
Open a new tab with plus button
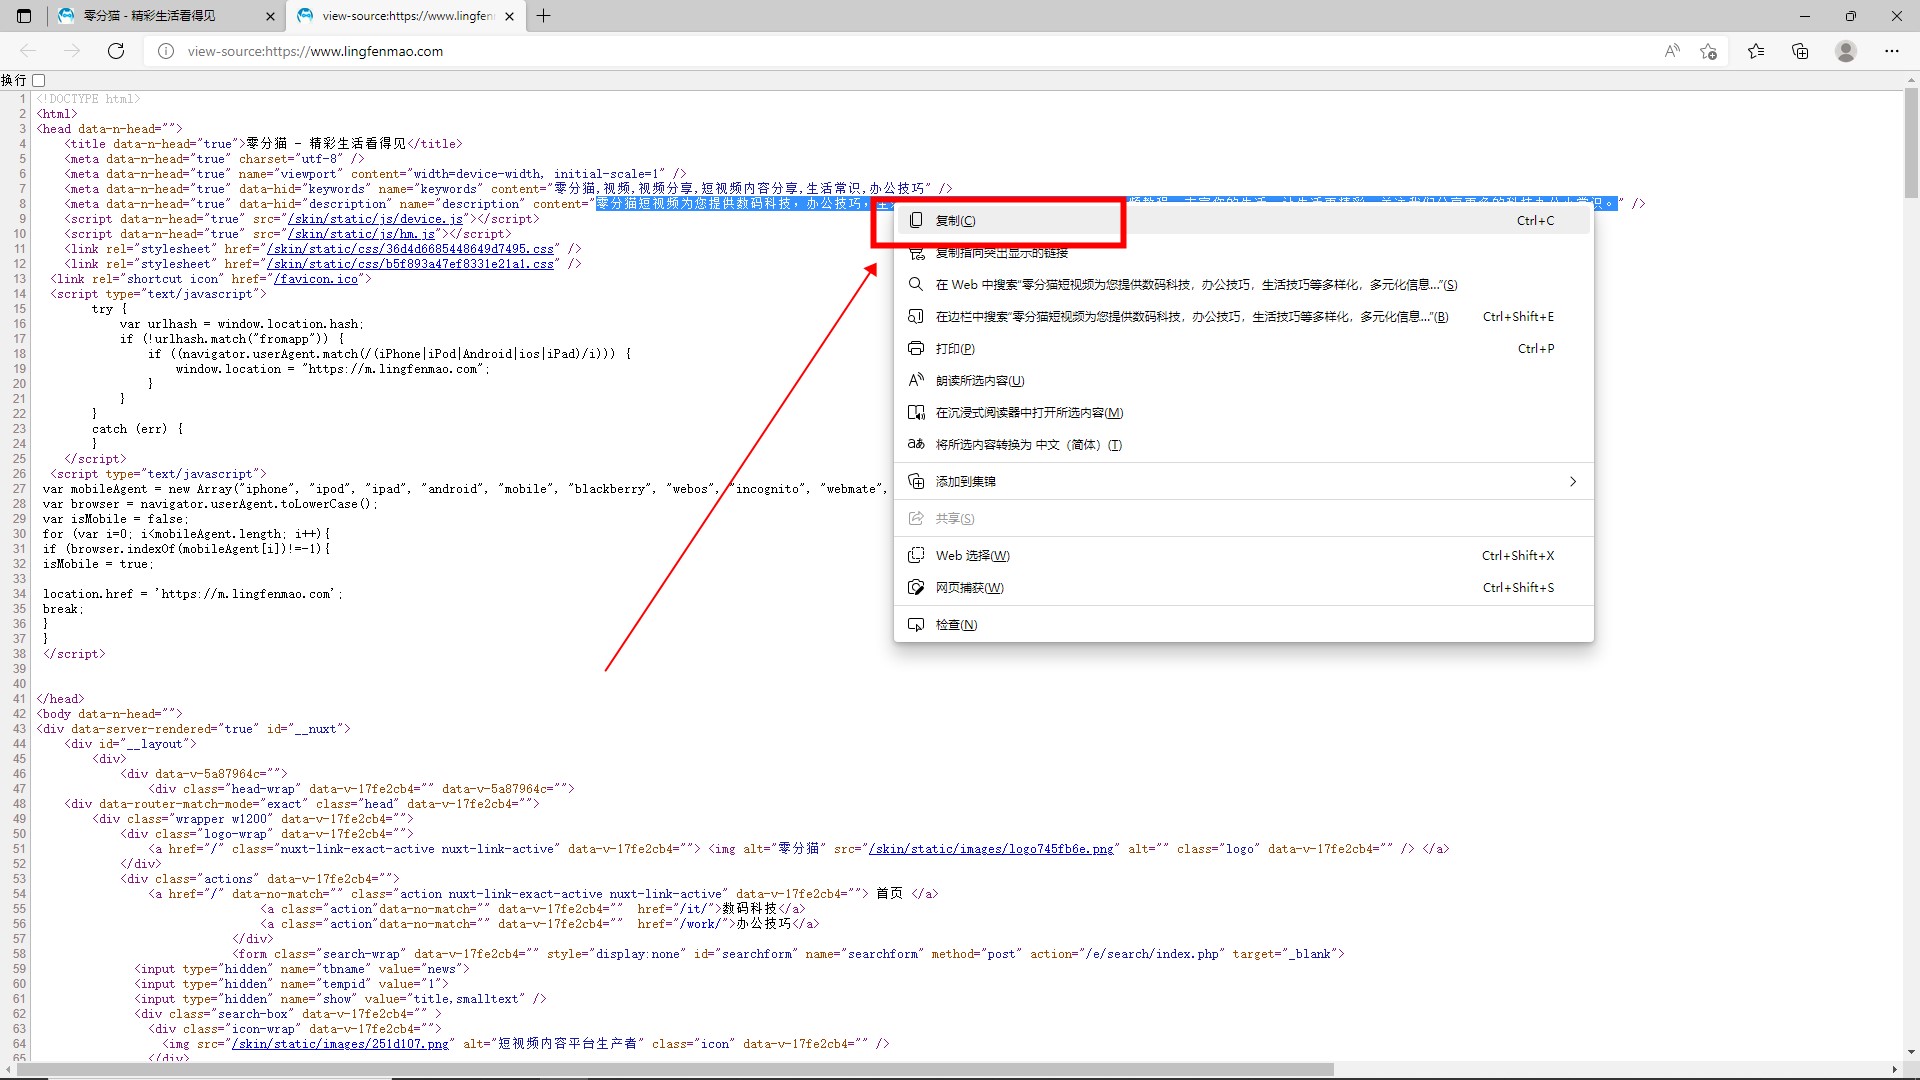click(x=543, y=16)
